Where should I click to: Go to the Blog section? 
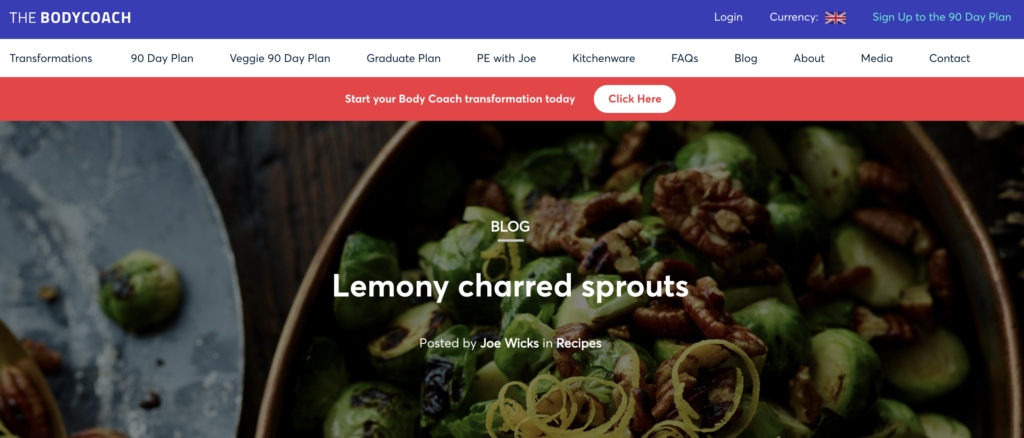(x=746, y=58)
